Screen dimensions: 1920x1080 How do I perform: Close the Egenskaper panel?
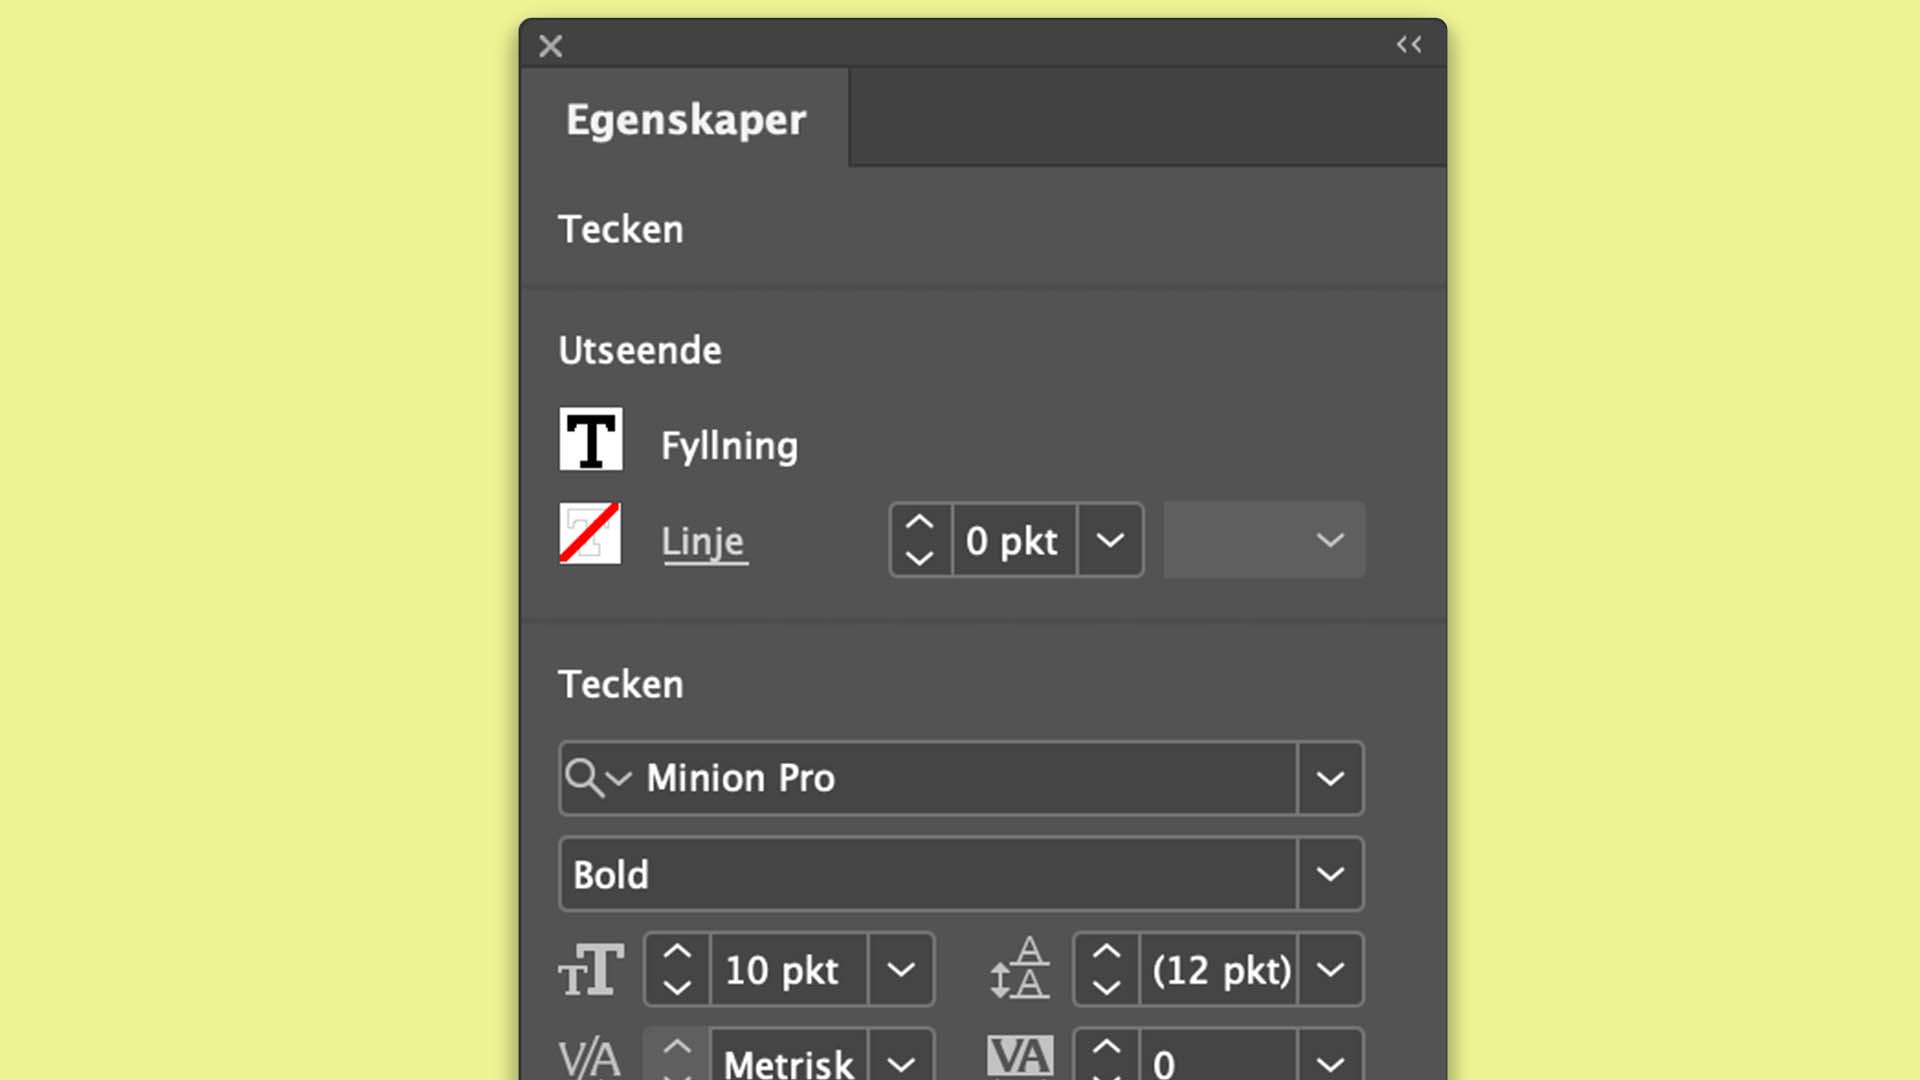(x=550, y=46)
